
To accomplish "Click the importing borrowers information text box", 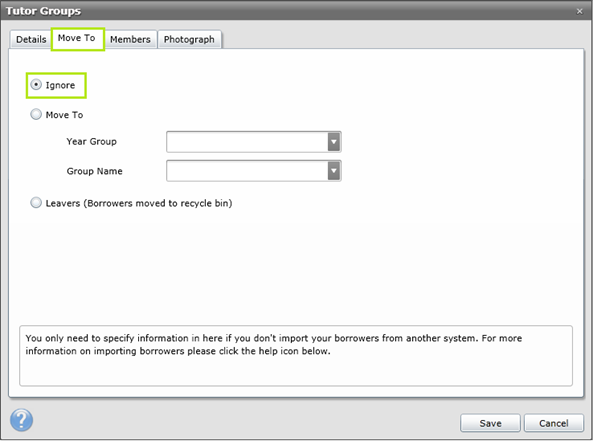I will tap(296, 356).
